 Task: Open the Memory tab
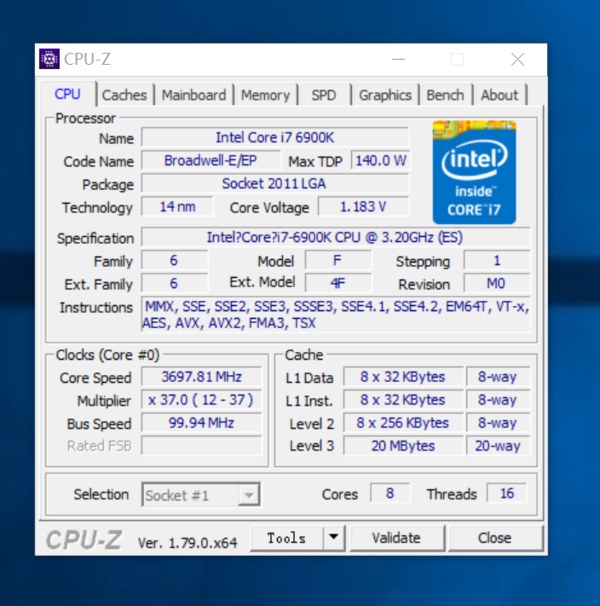[x=265, y=95]
